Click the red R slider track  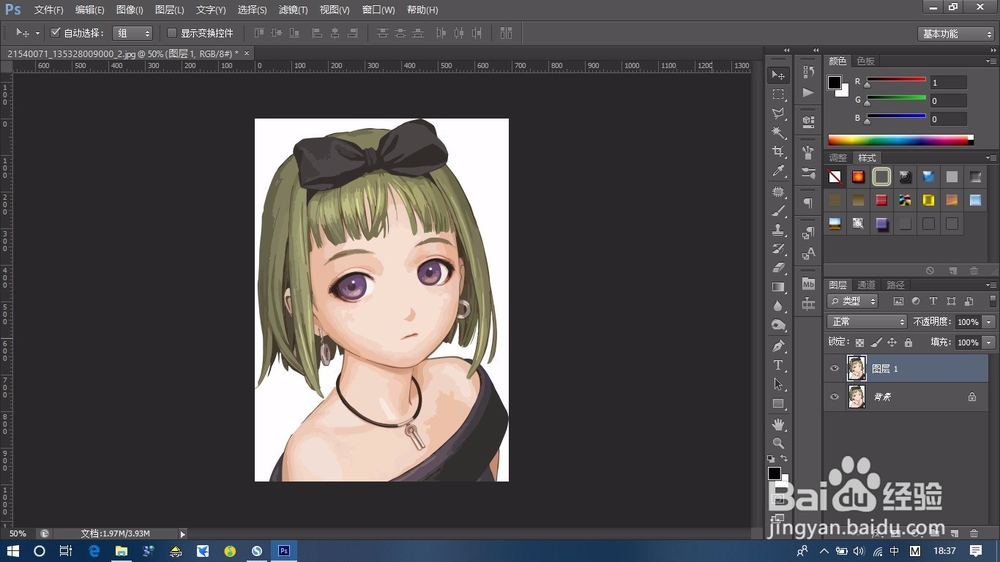coord(896,80)
